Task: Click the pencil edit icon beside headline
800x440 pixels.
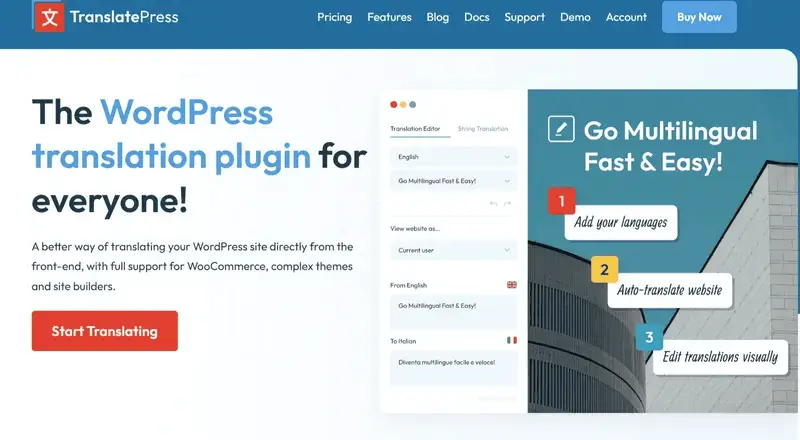Action: coord(561,129)
